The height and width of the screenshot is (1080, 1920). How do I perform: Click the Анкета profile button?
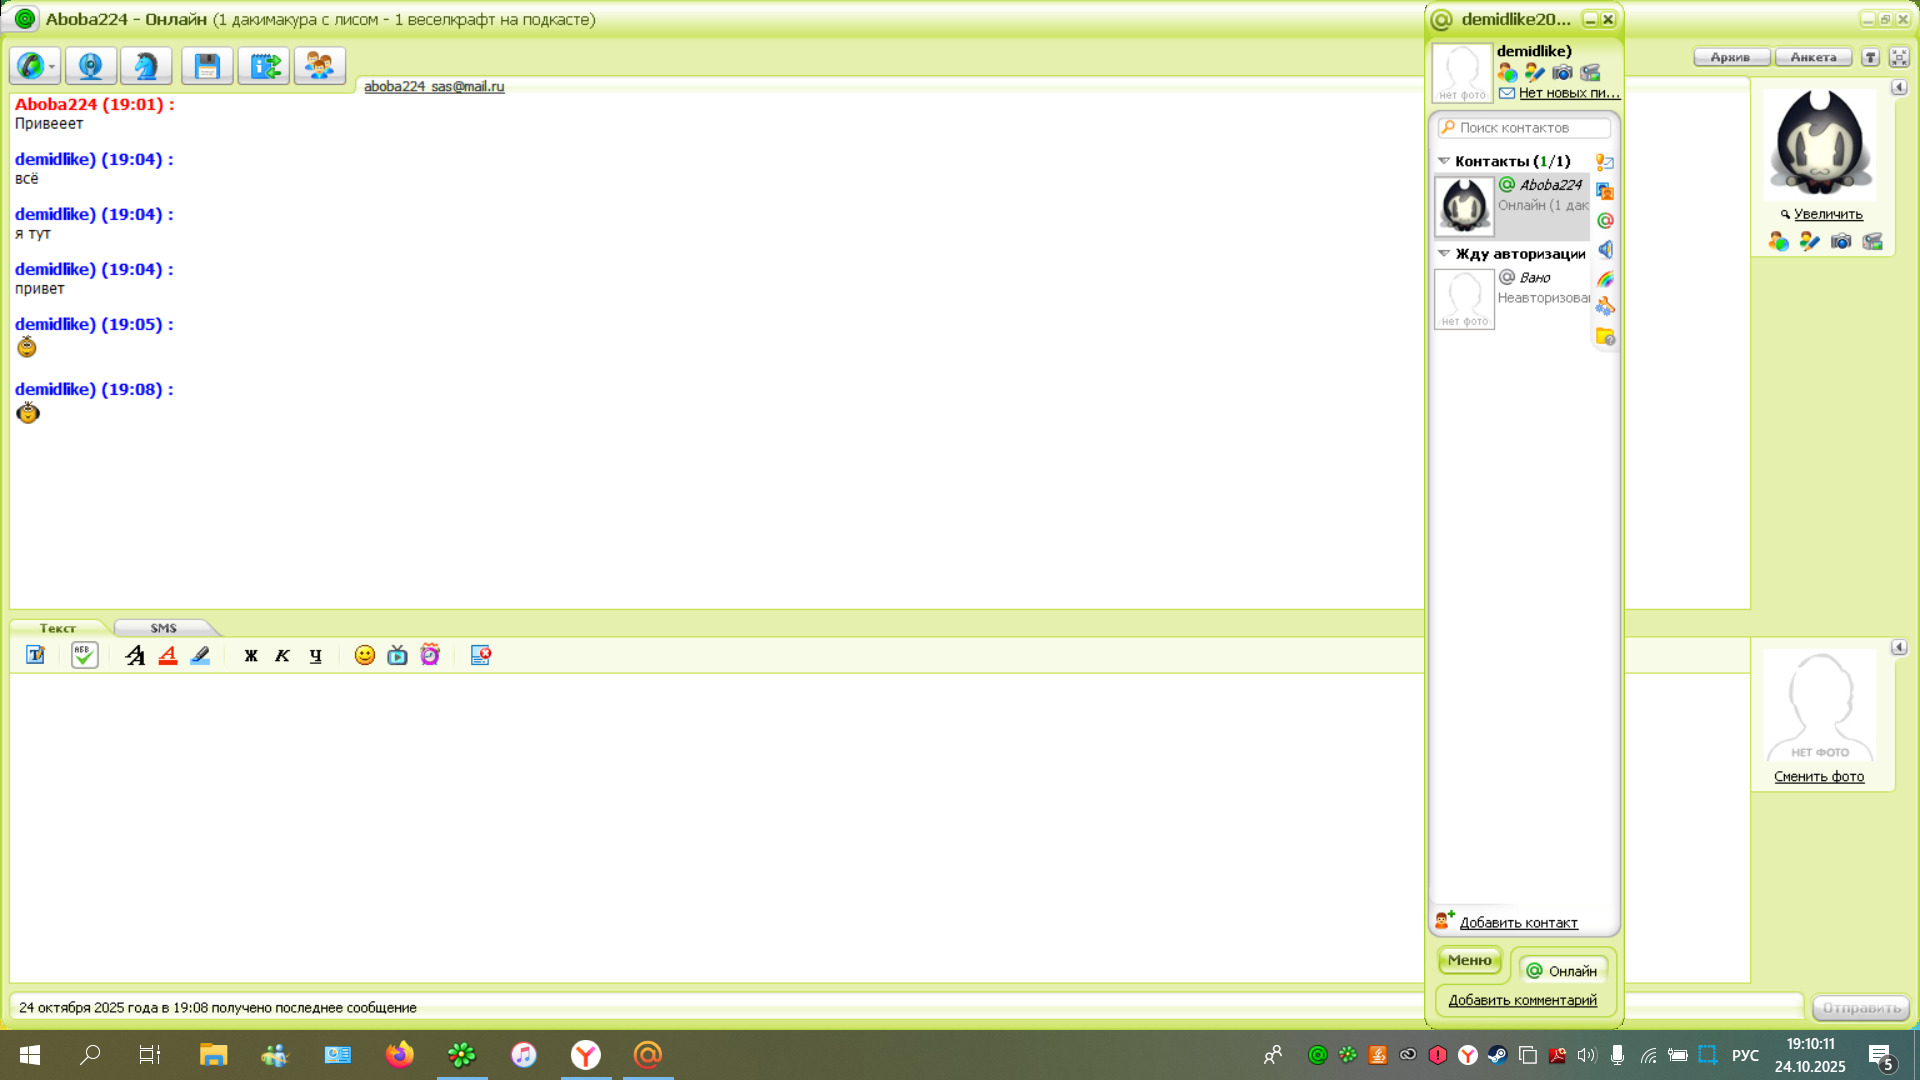tap(1812, 57)
